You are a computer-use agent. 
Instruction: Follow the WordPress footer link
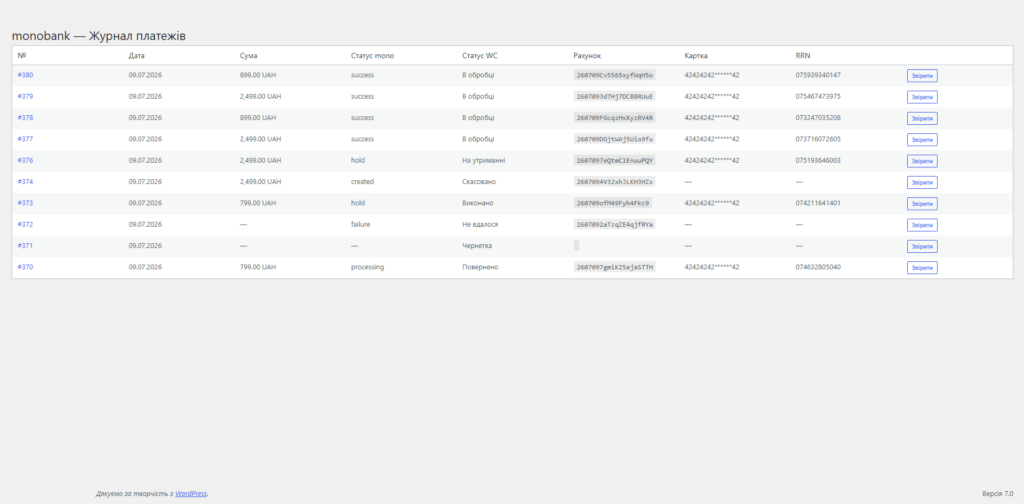(191, 494)
